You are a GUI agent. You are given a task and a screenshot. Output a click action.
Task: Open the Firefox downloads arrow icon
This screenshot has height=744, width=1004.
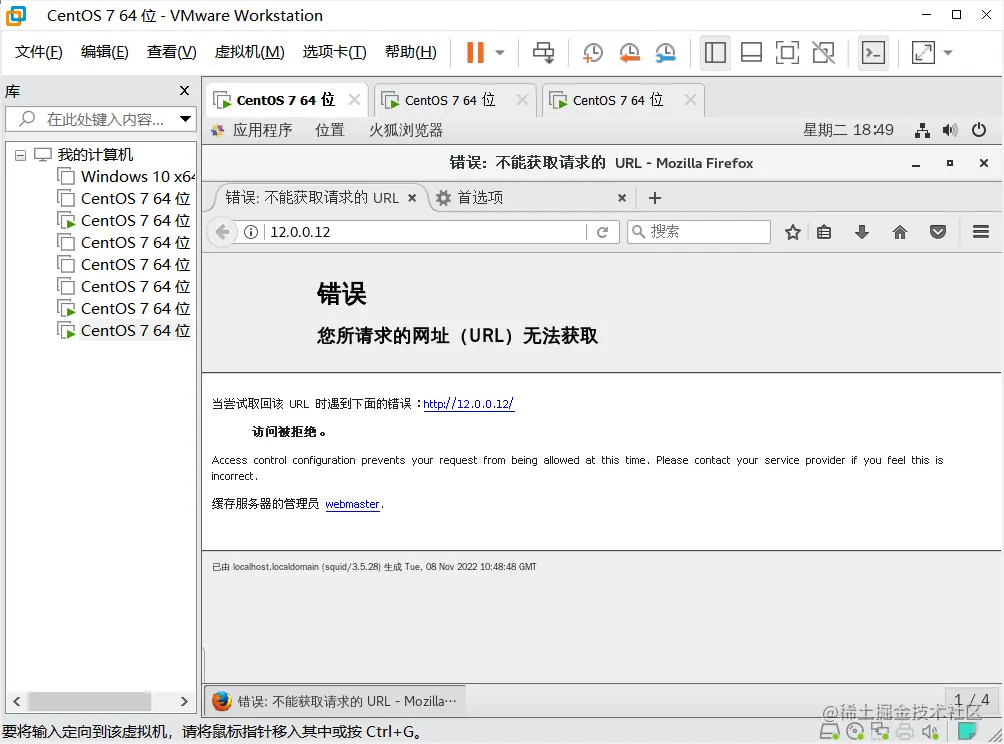(862, 232)
